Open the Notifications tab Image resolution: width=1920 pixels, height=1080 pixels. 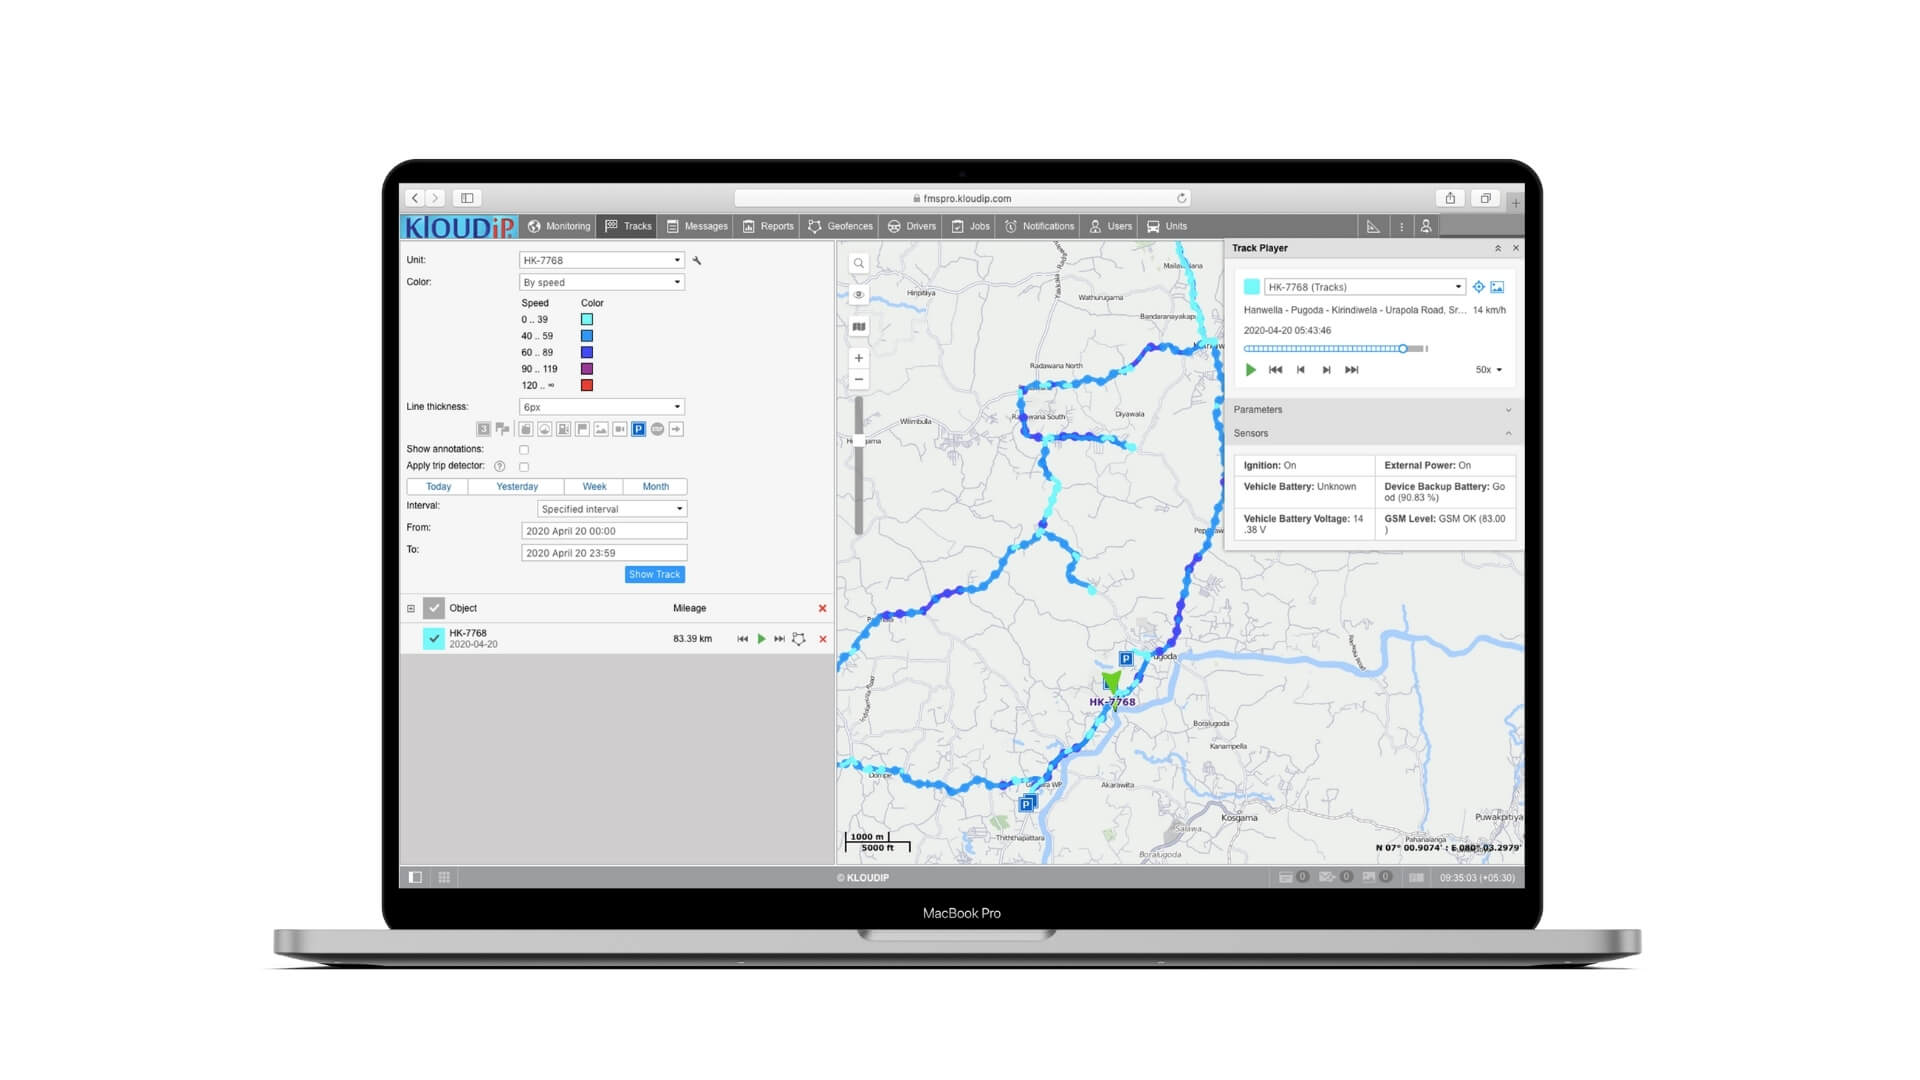(1039, 227)
